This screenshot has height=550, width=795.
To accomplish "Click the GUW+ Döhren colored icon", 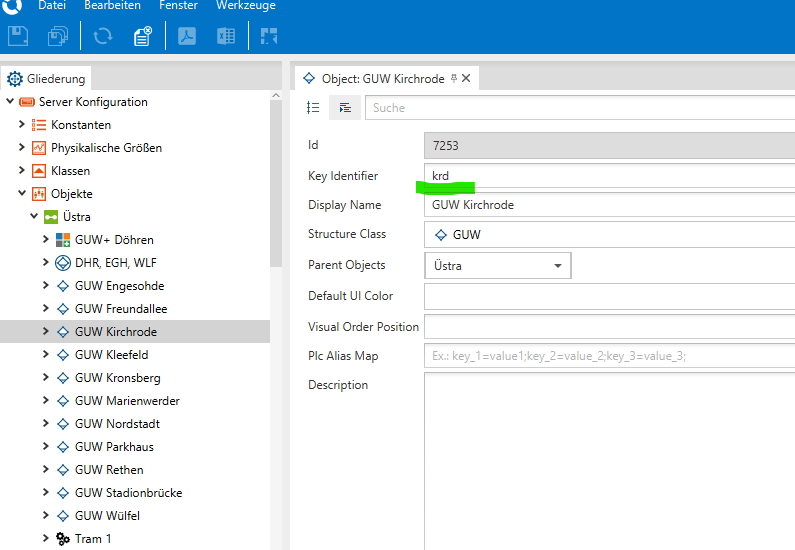I will 63,240.
